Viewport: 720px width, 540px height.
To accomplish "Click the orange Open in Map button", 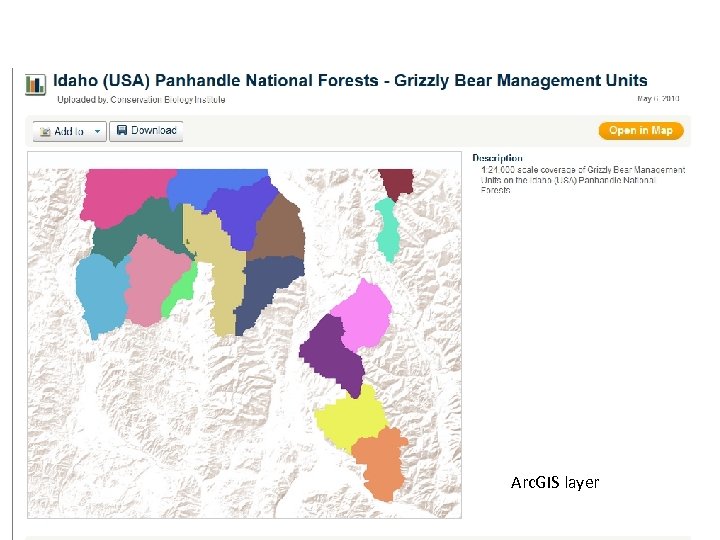I will pos(641,130).
